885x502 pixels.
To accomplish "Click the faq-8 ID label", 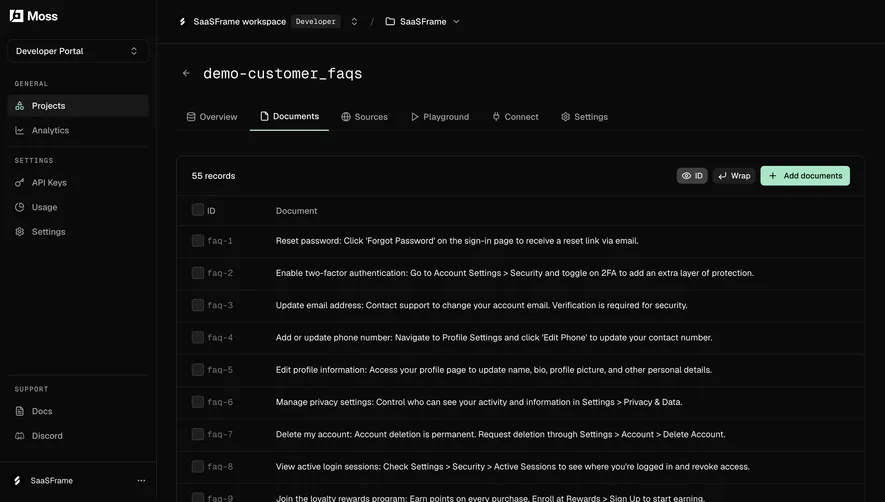I will [220, 466].
